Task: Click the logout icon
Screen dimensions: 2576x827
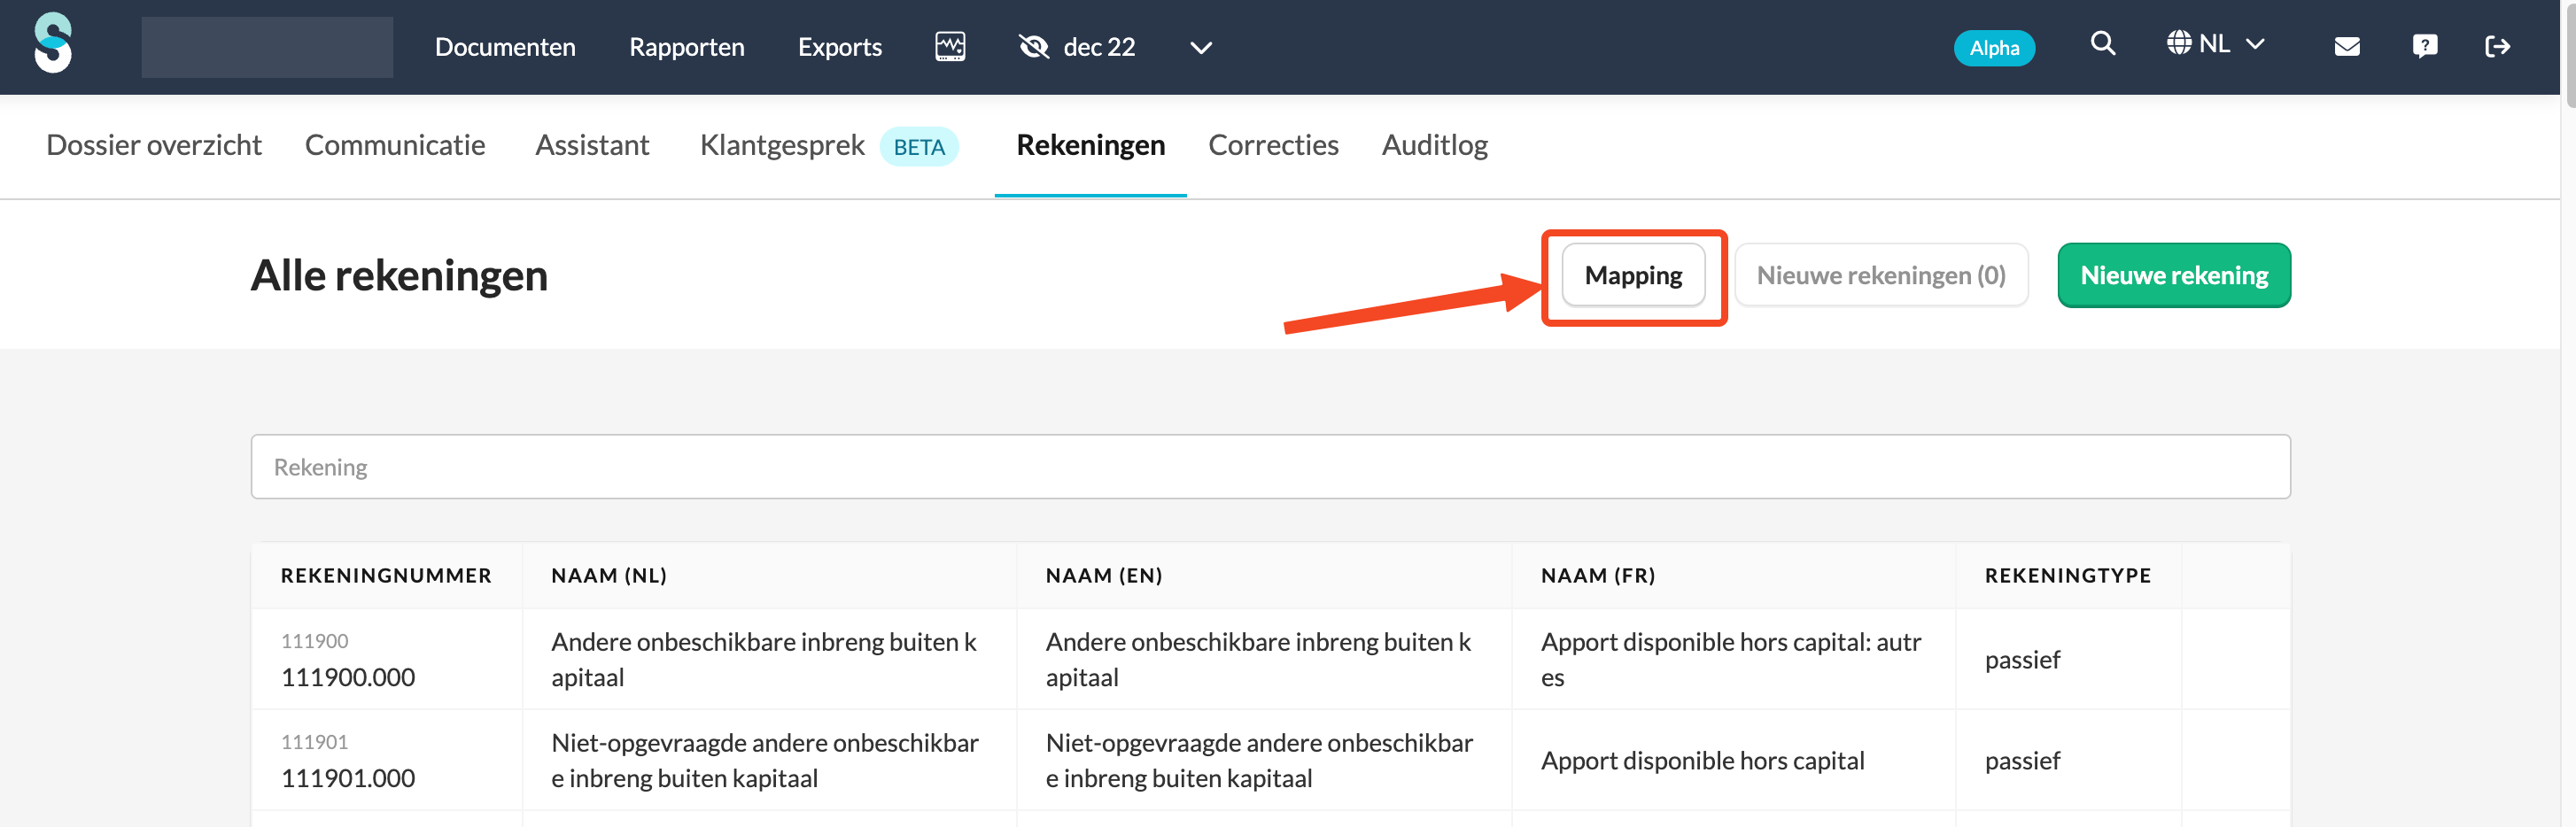Action: point(2497,47)
